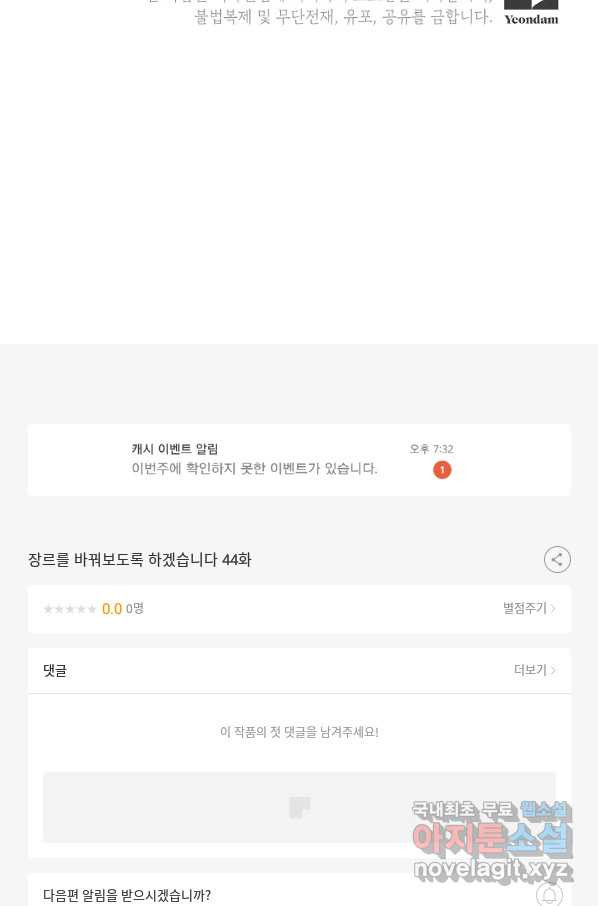Click the 0.0 rating score
This screenshot has height=906, width=598.
(112, 609)
